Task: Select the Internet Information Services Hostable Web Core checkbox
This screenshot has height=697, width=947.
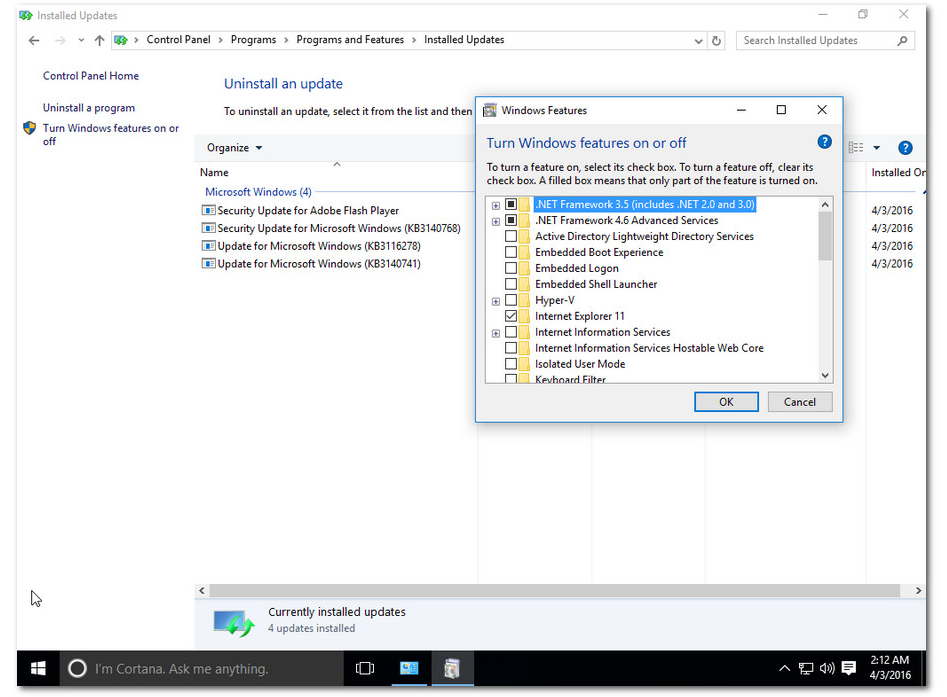Action: point(511,348)
